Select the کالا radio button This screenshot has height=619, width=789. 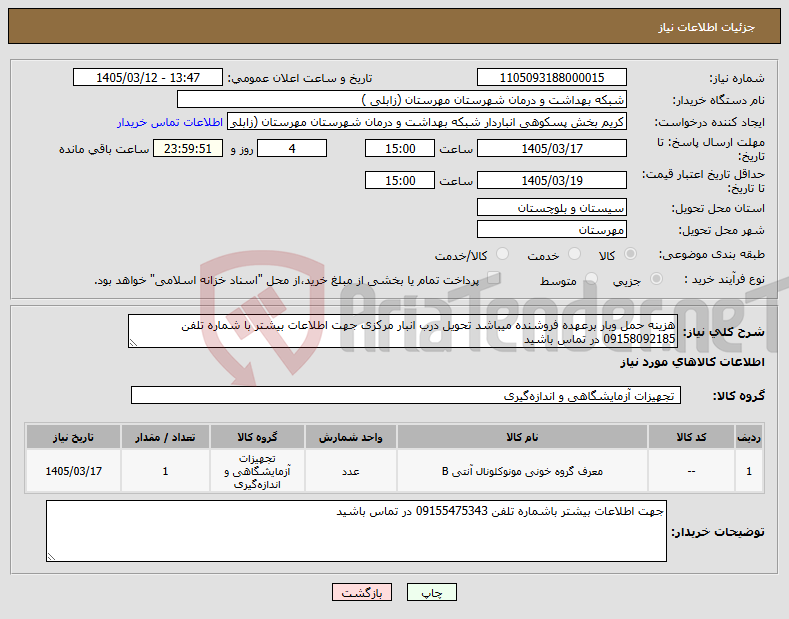(x=630, y=254)
